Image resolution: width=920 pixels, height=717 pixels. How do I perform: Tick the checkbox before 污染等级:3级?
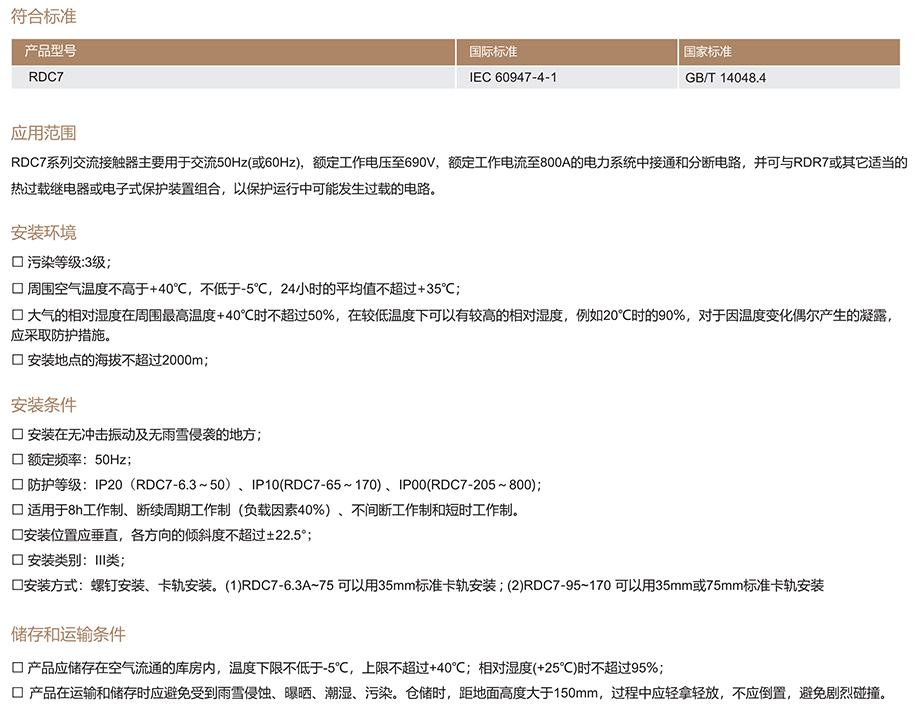[x=17, y=263]
